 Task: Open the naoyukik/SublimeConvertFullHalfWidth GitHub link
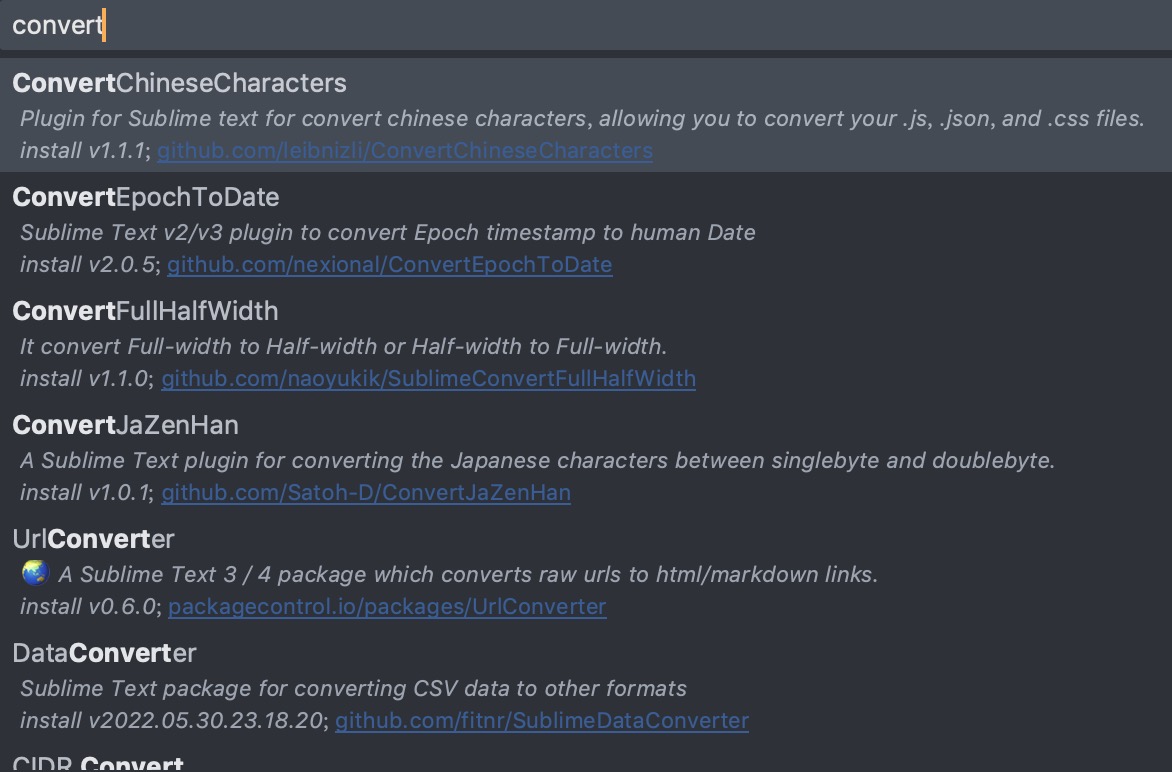pyautogui.click(x=428, y=379)
